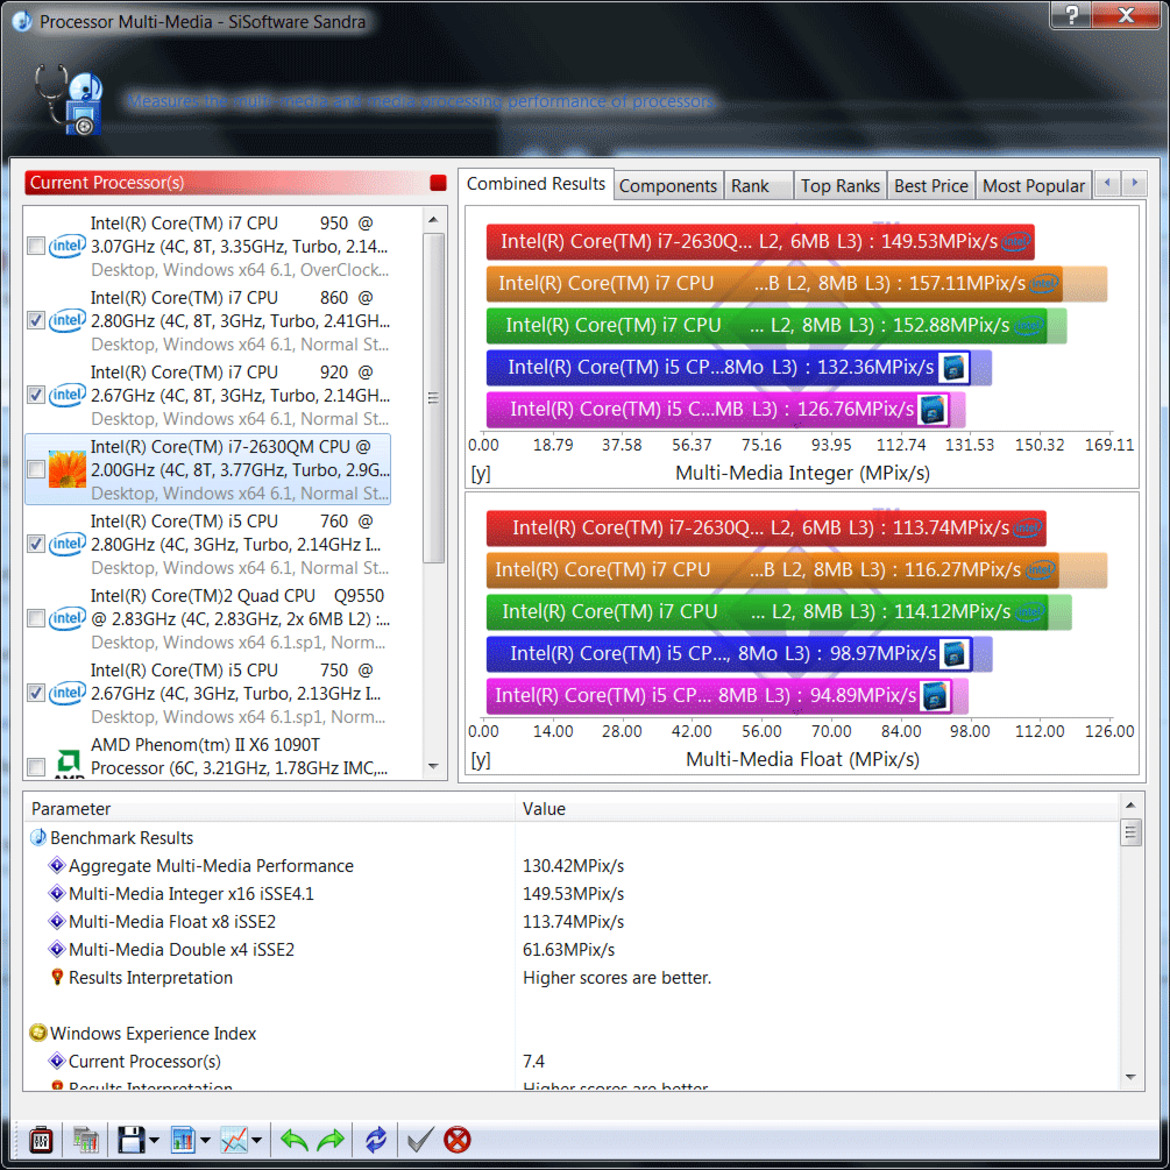Click the sunflower icon of i7-2630QM entry
The height and width of the screenshot is (1170, 1170).
pyautogui.click(x=67, y=469)
